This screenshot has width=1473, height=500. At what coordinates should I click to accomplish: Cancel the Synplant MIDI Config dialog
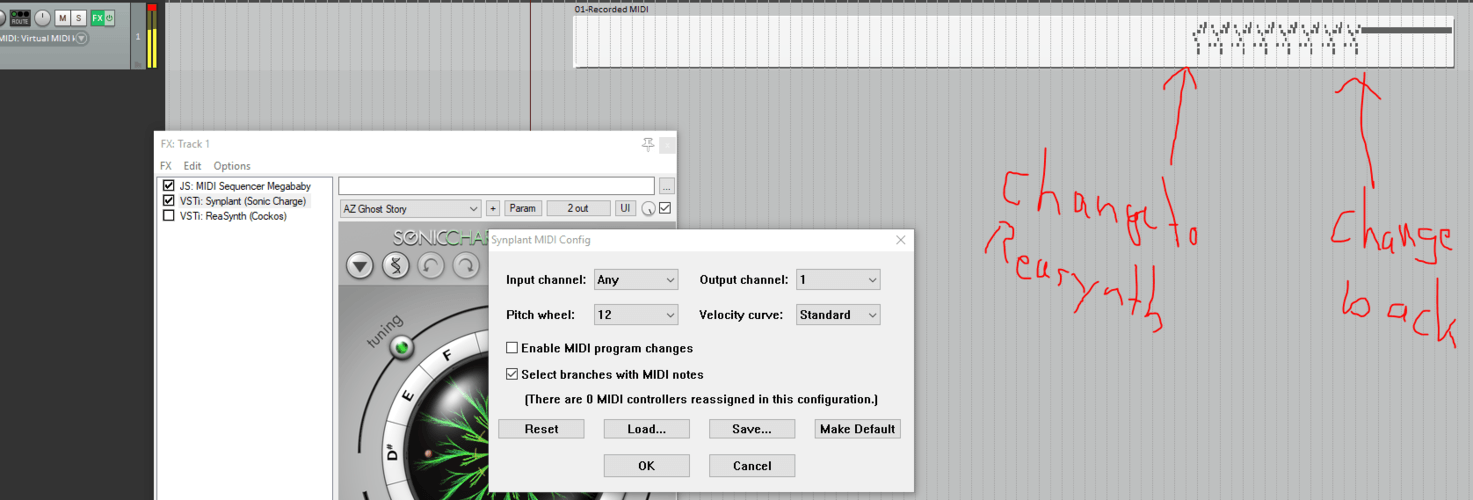pos(752,466)
